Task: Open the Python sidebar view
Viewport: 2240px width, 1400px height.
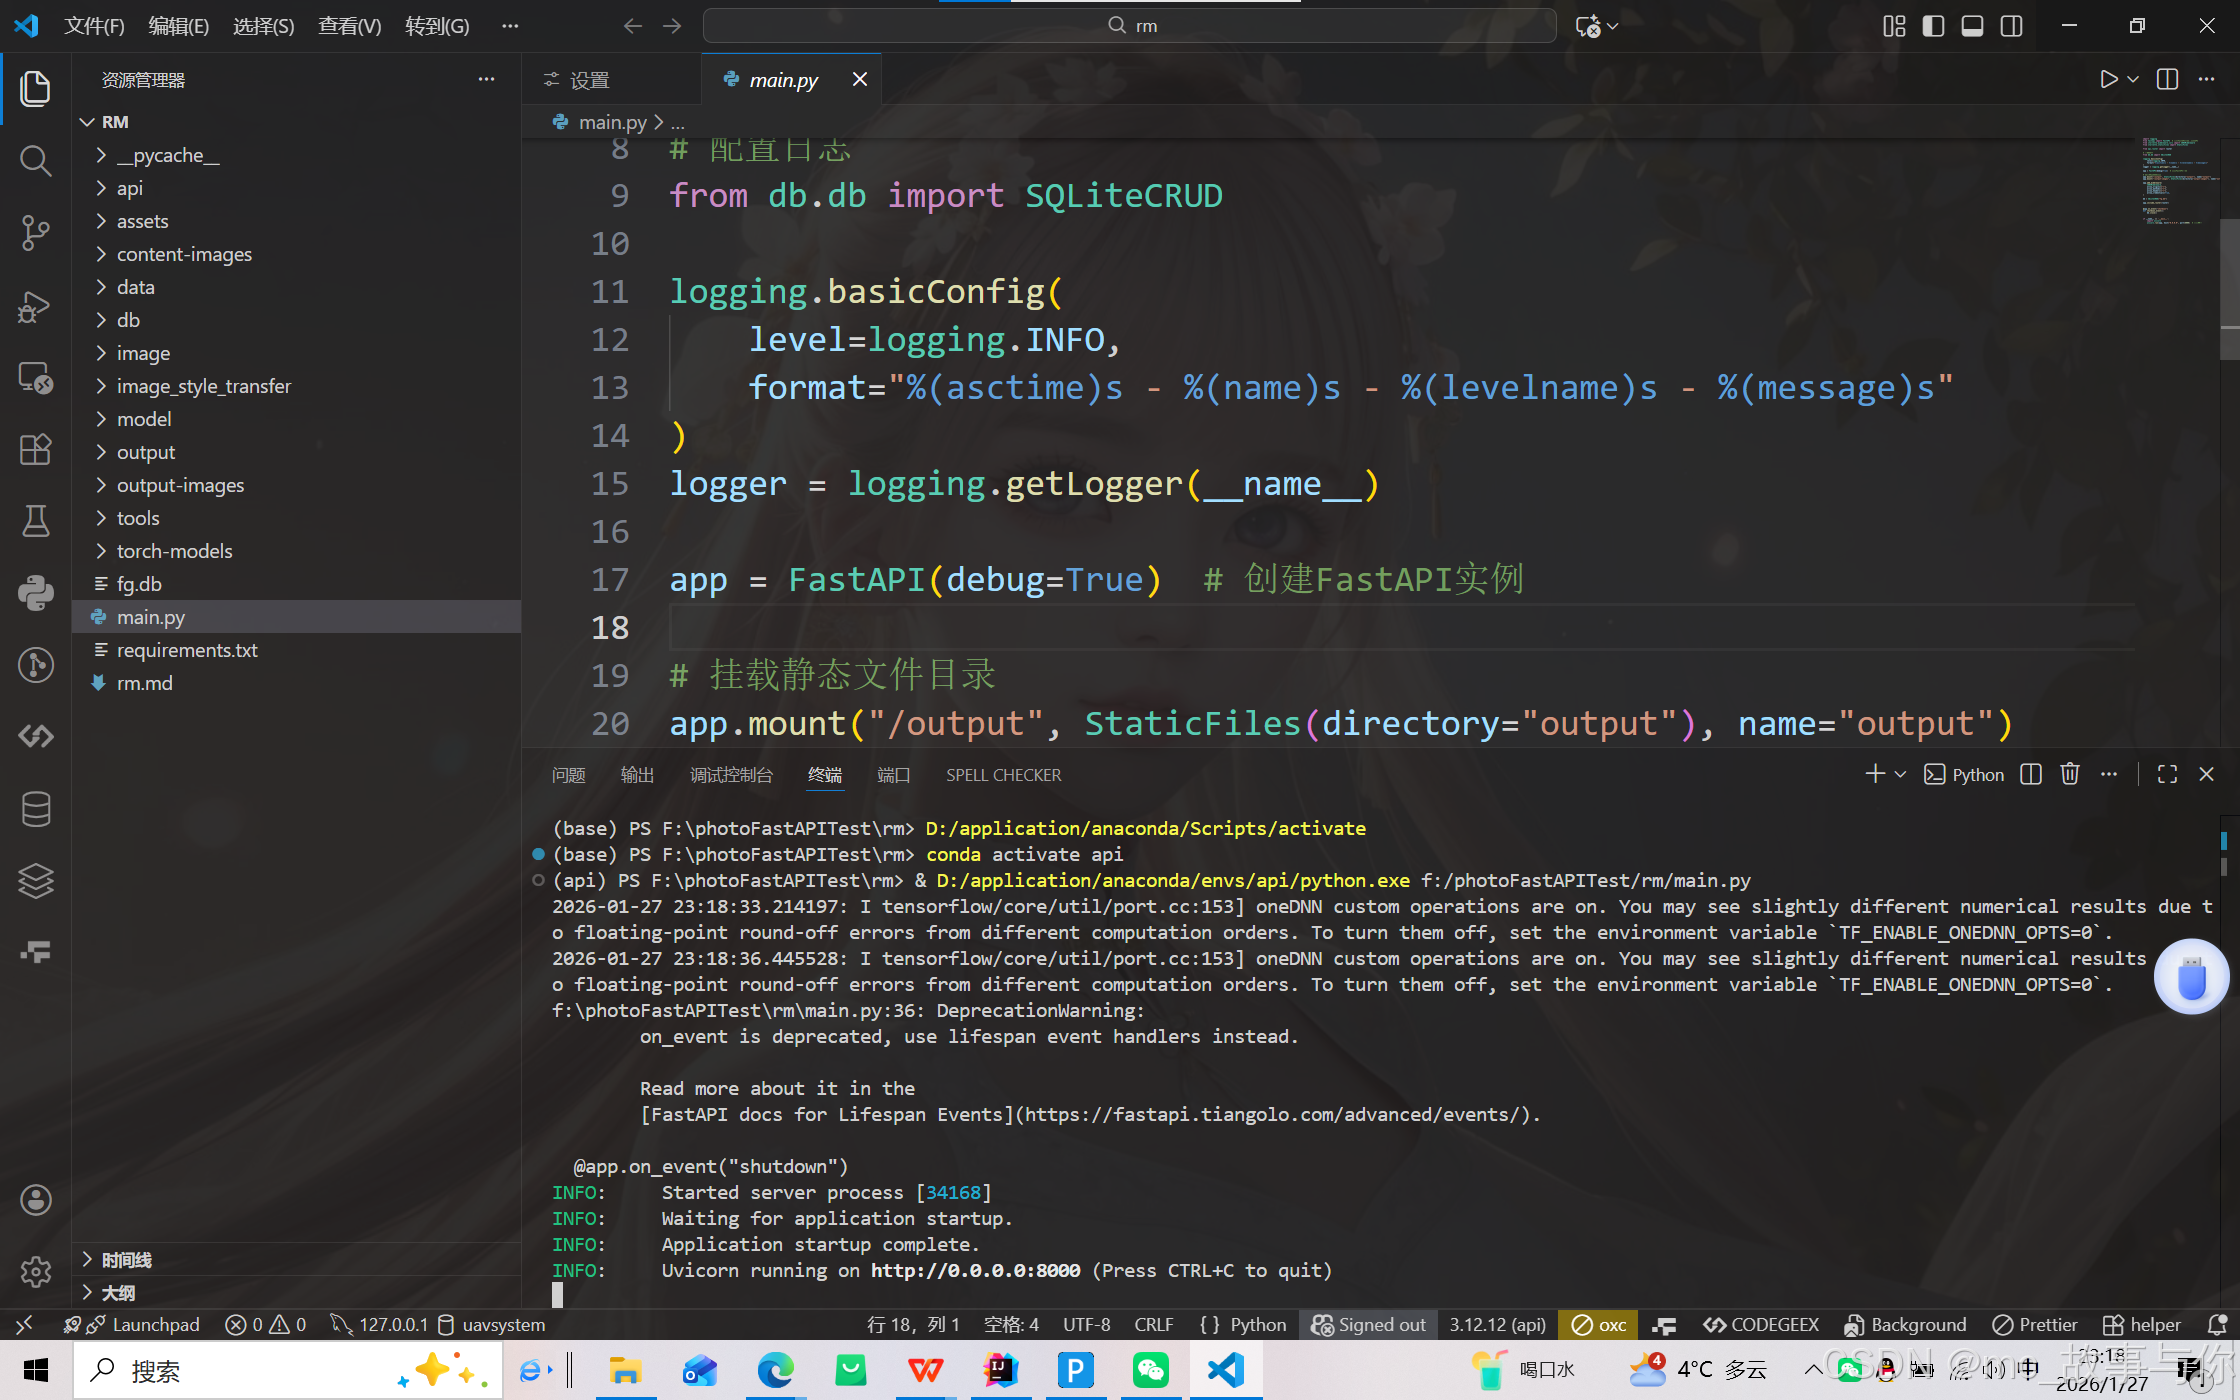Action: [x=36, y=593]
